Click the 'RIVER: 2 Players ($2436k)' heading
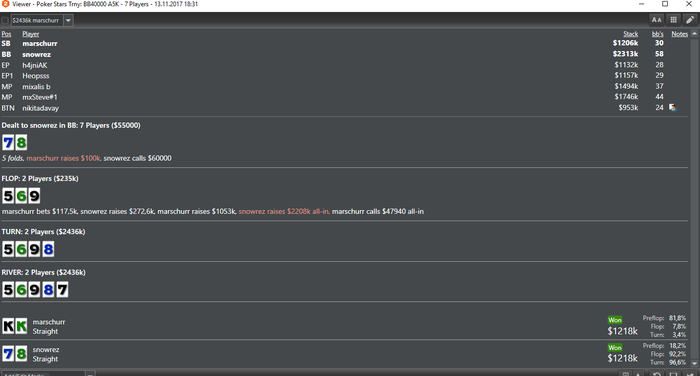Screen dimensions: 700x376 coord(43,272)
